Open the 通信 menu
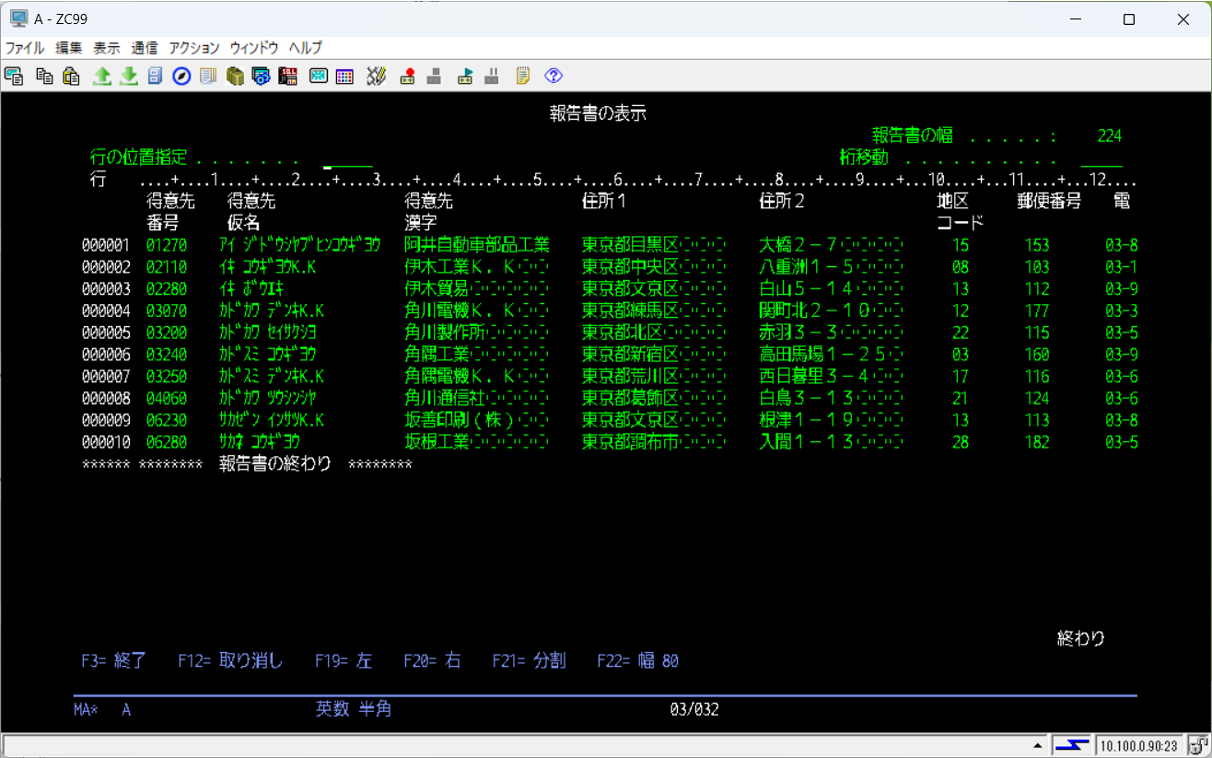 144,47
